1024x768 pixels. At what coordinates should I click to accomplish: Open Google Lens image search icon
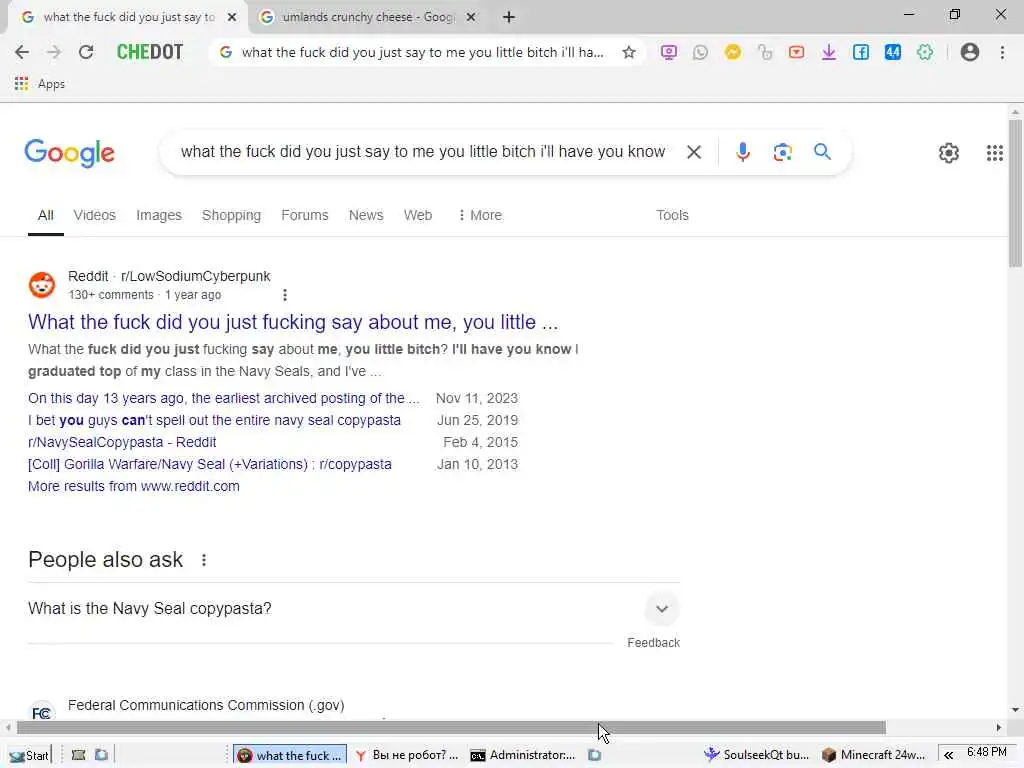coord(782,152)
